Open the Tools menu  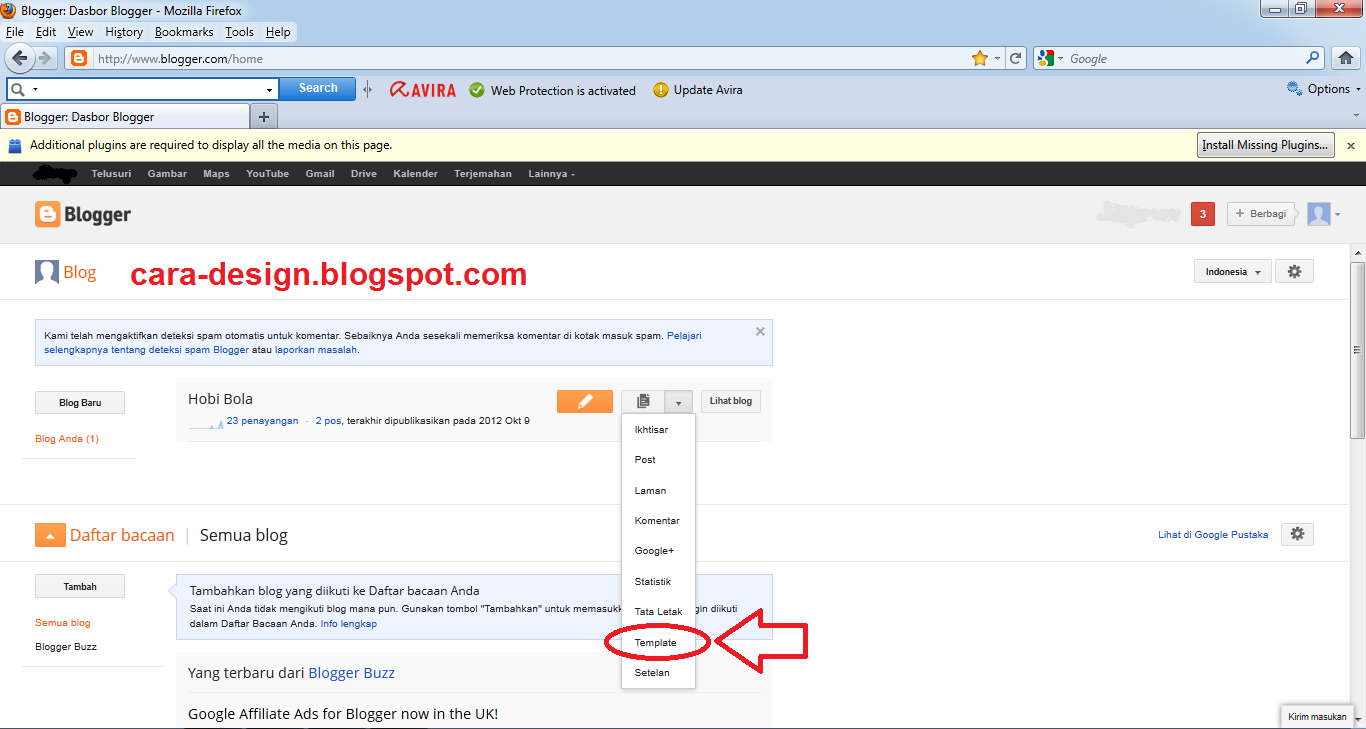[x=239, y=32]
